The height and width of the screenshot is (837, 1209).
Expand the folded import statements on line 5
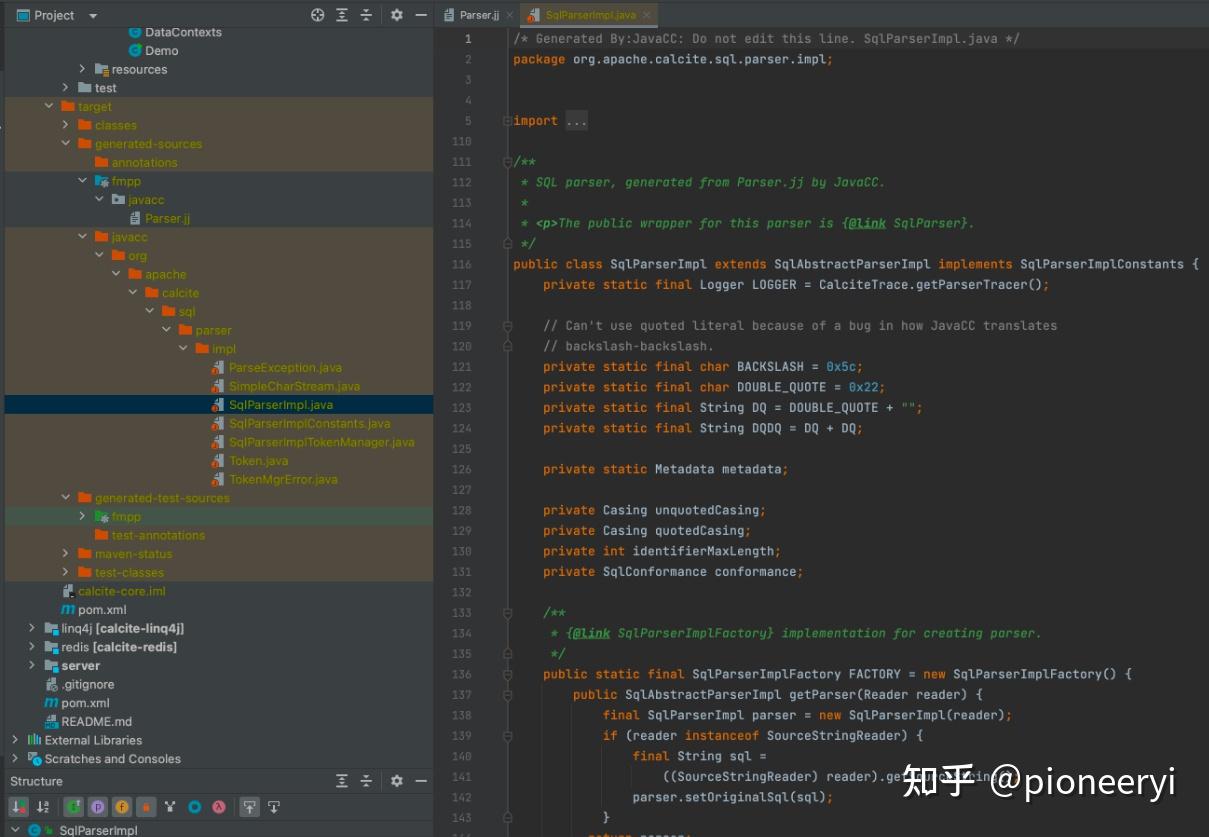tap(576, 120)
